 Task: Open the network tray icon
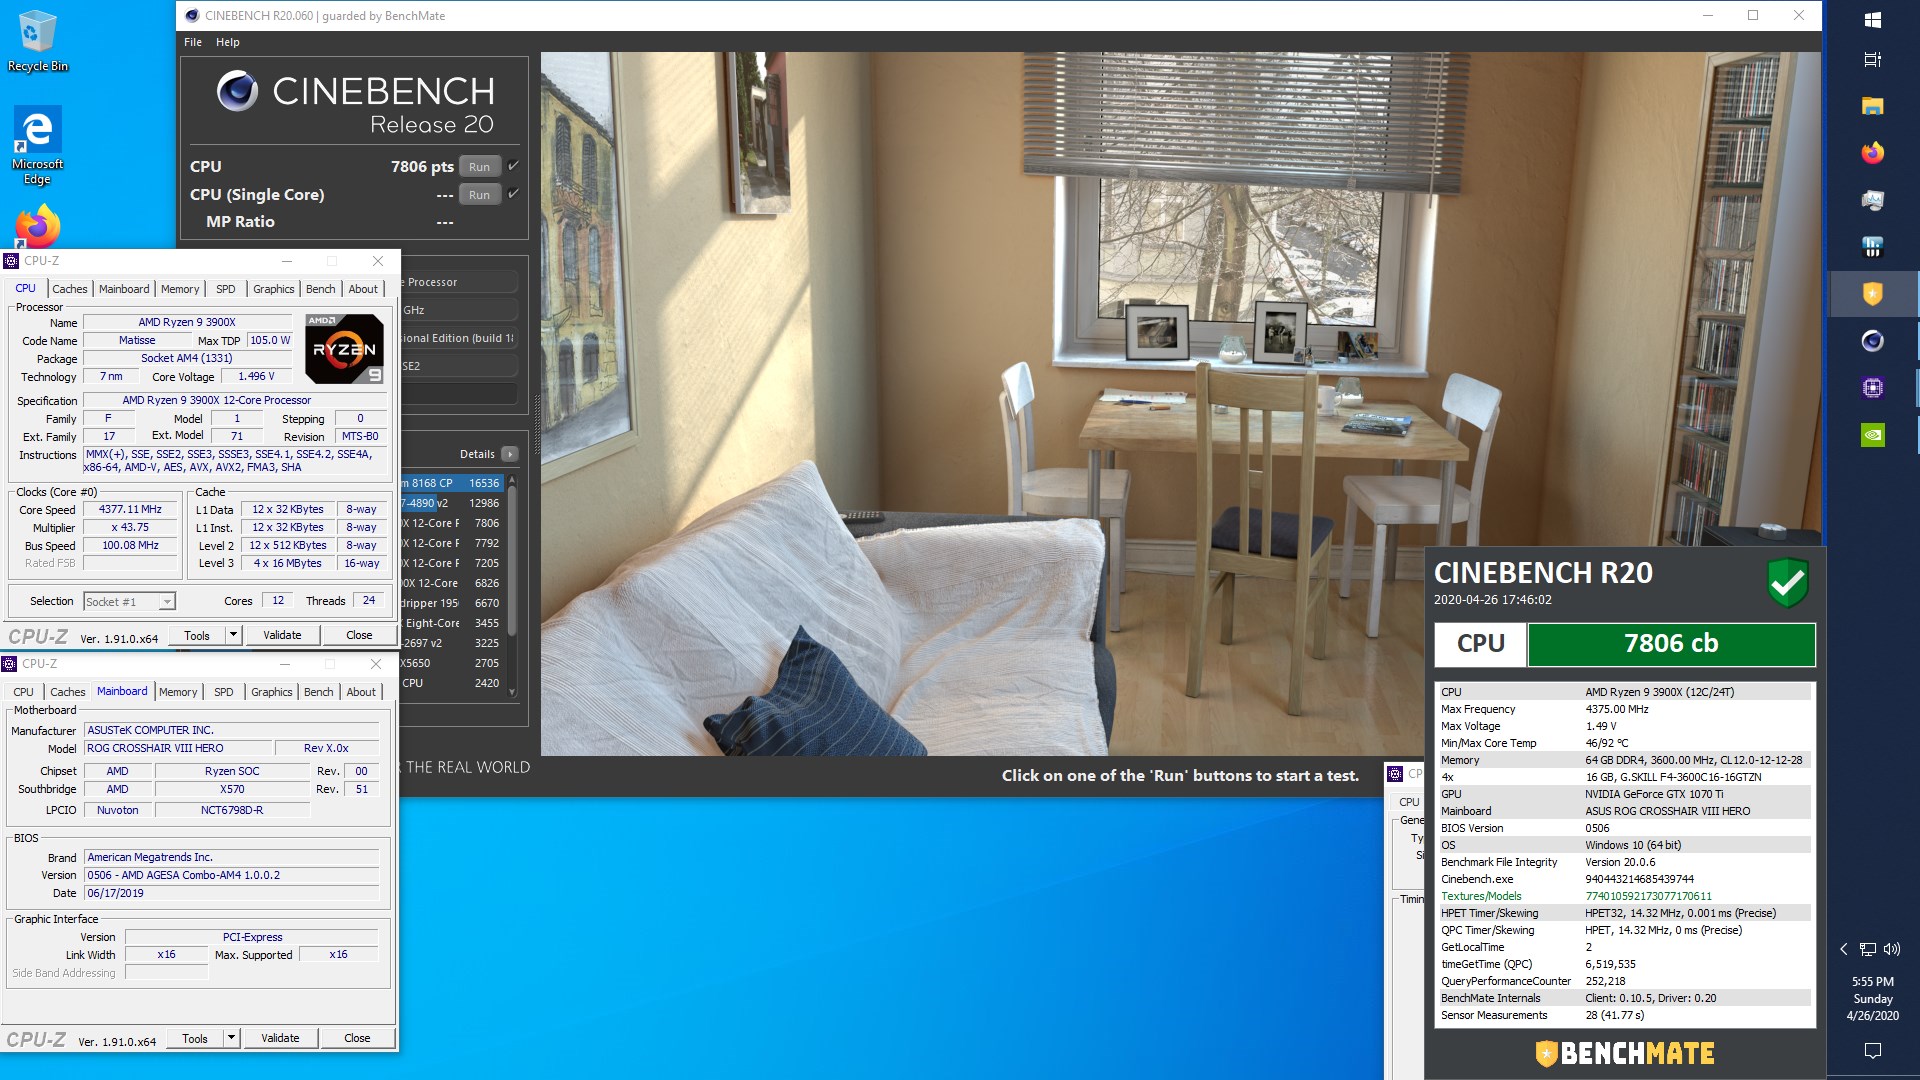click(1867, 949)
